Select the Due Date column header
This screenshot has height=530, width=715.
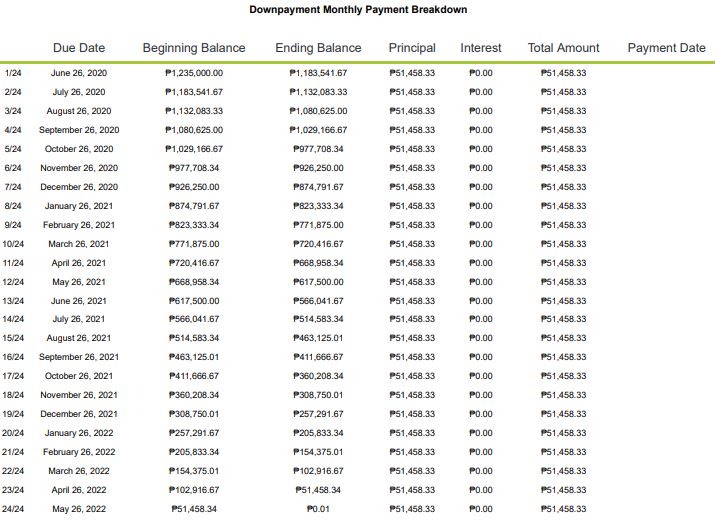79,48
